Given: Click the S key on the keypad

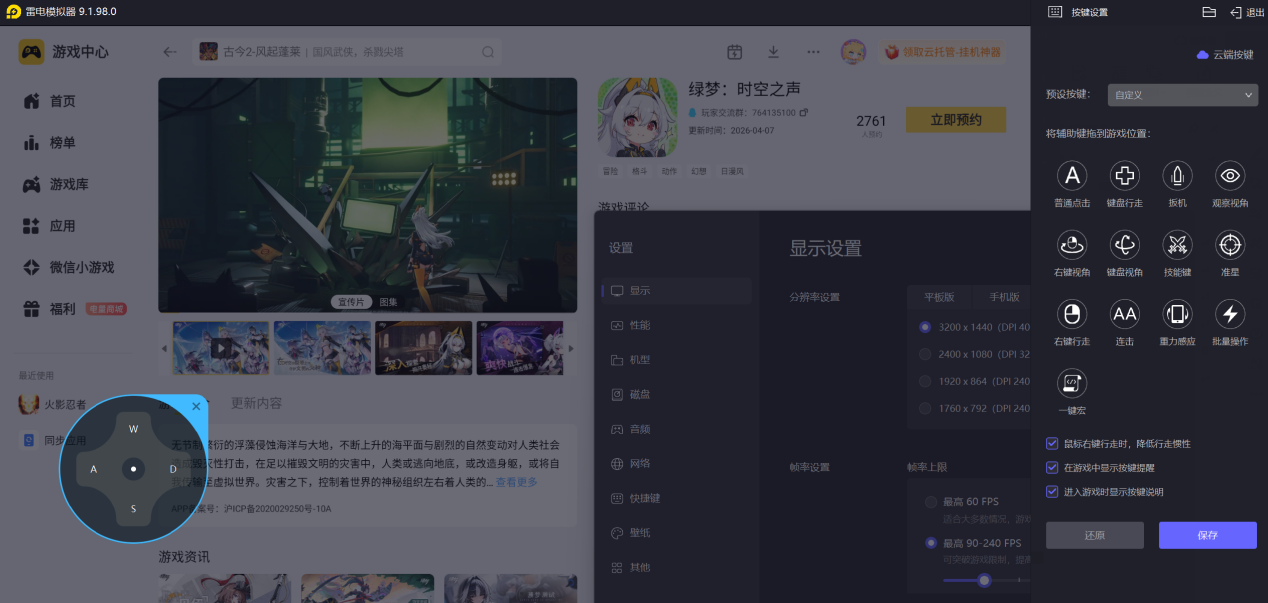Looking at the screenshot, I should (133, 508).
